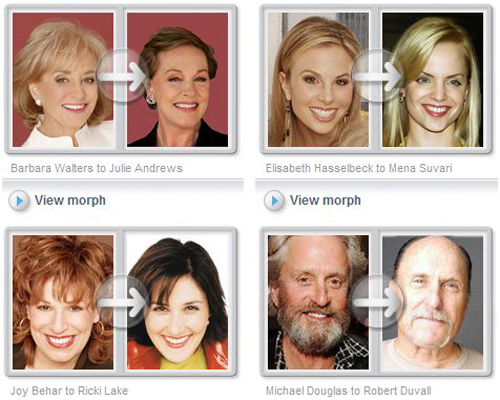The image size is (500, 400).
Task: Click the arrow icon in the bearded men pair
Action: [377, 302]
